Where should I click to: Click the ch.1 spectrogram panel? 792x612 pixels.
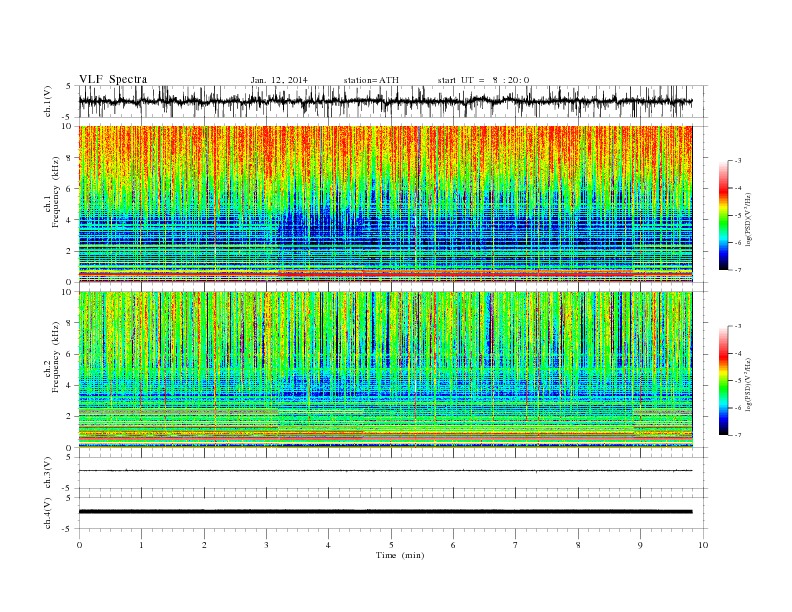point(385,204)
